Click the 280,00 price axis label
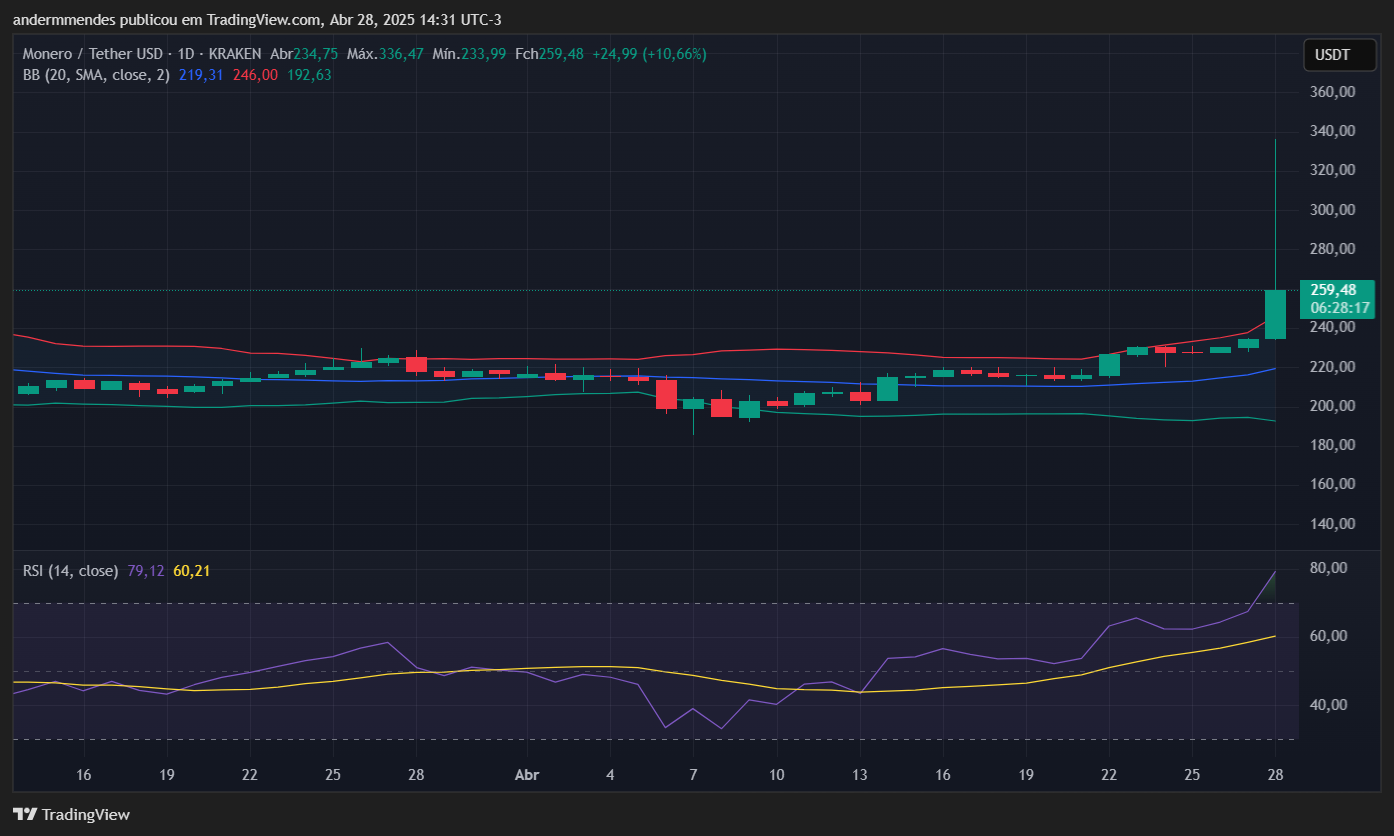1394x836 pixels. coord(1333,249)
